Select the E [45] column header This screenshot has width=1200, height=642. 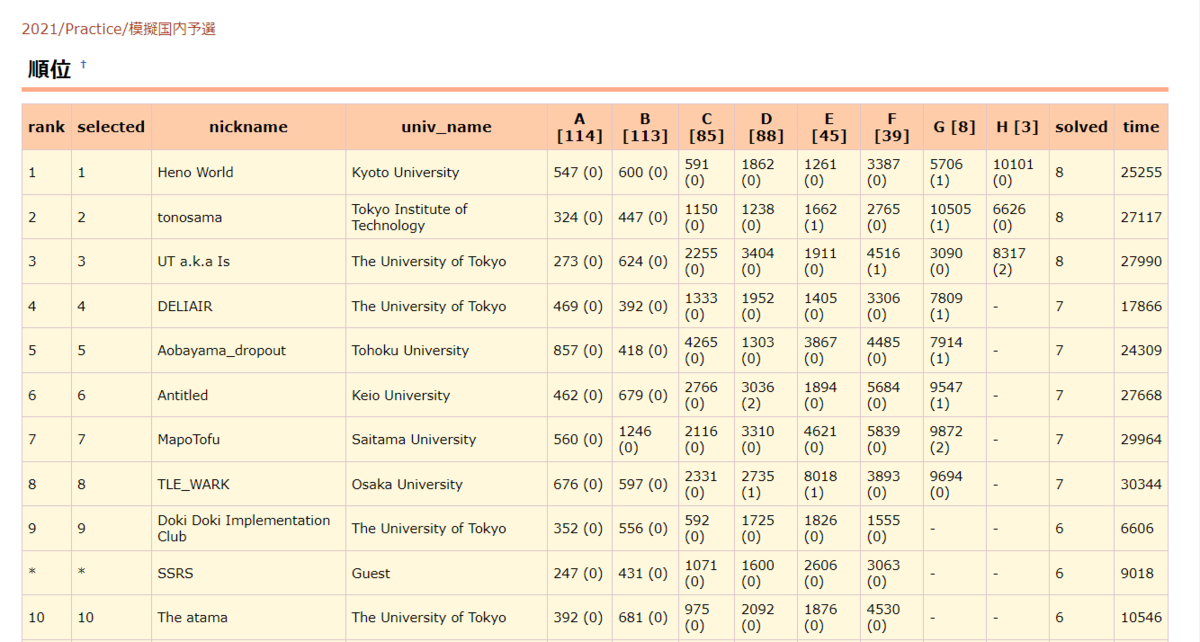pos(829,127)
